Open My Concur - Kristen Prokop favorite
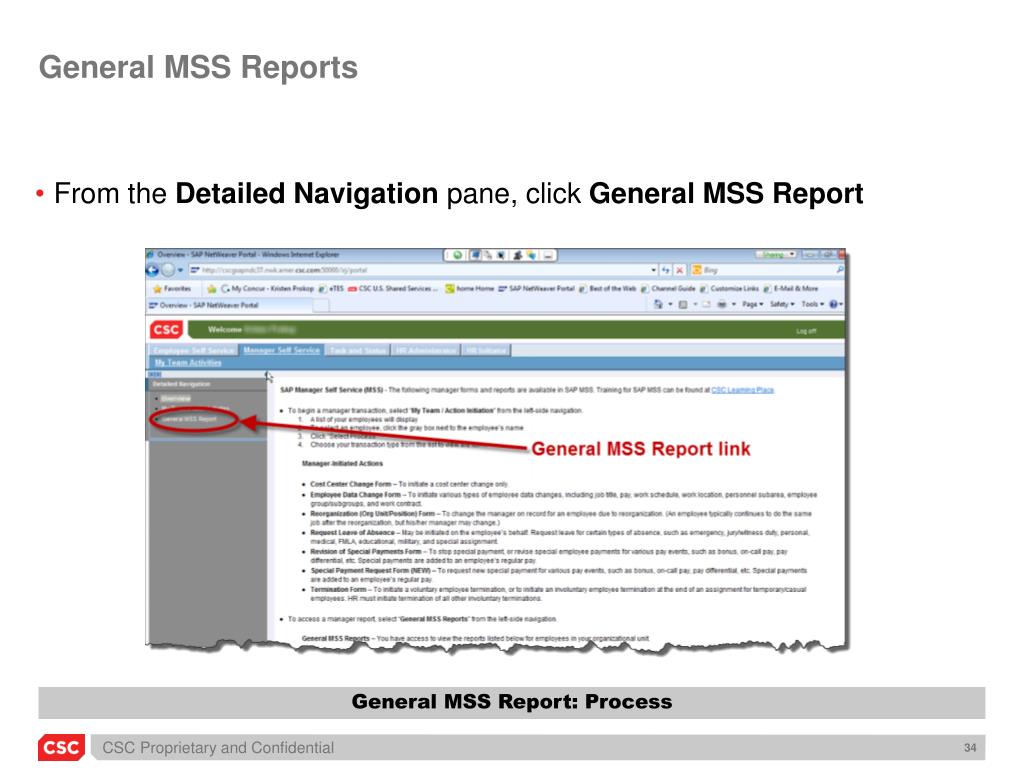The image size is (1024, 768). coord(267,288)
